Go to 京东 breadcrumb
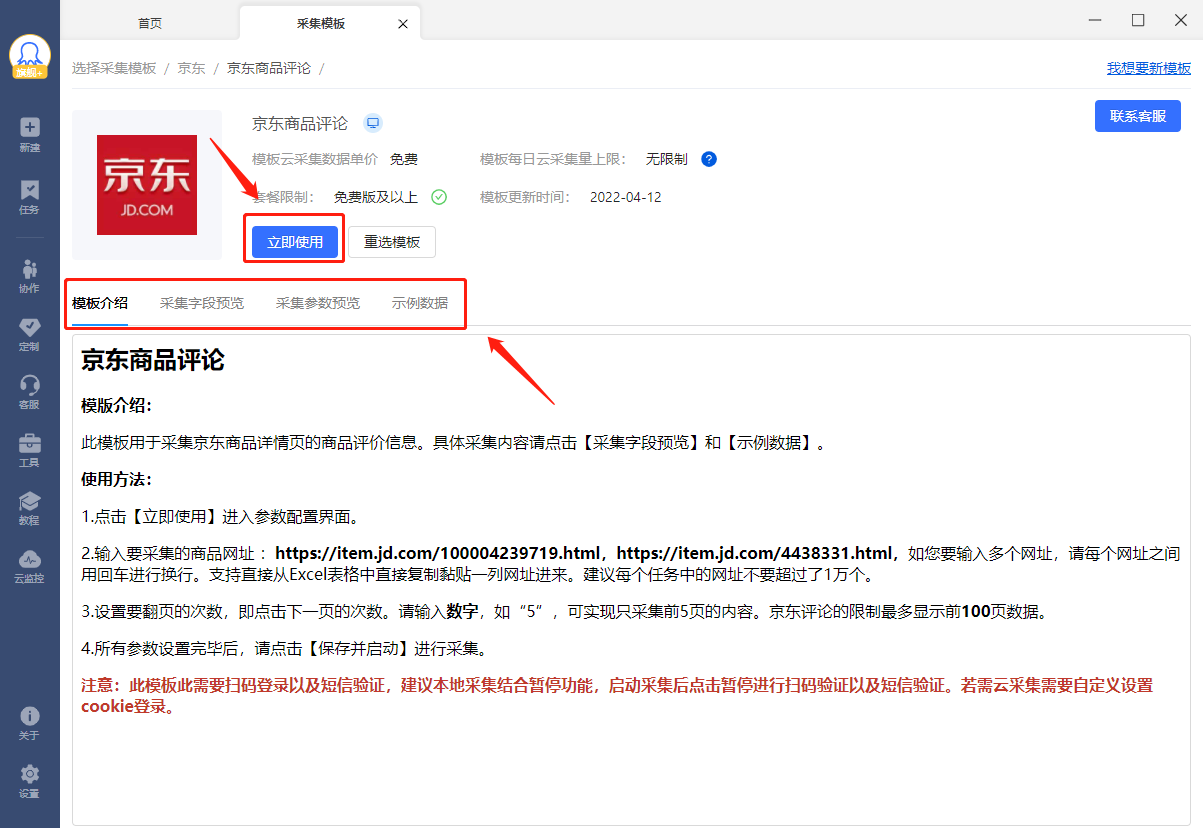 click(191, 68)
